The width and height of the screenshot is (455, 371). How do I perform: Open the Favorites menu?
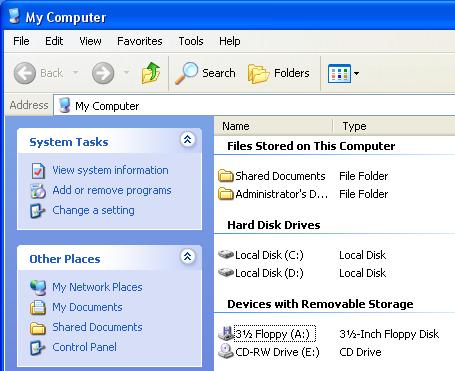pos(140,41)
